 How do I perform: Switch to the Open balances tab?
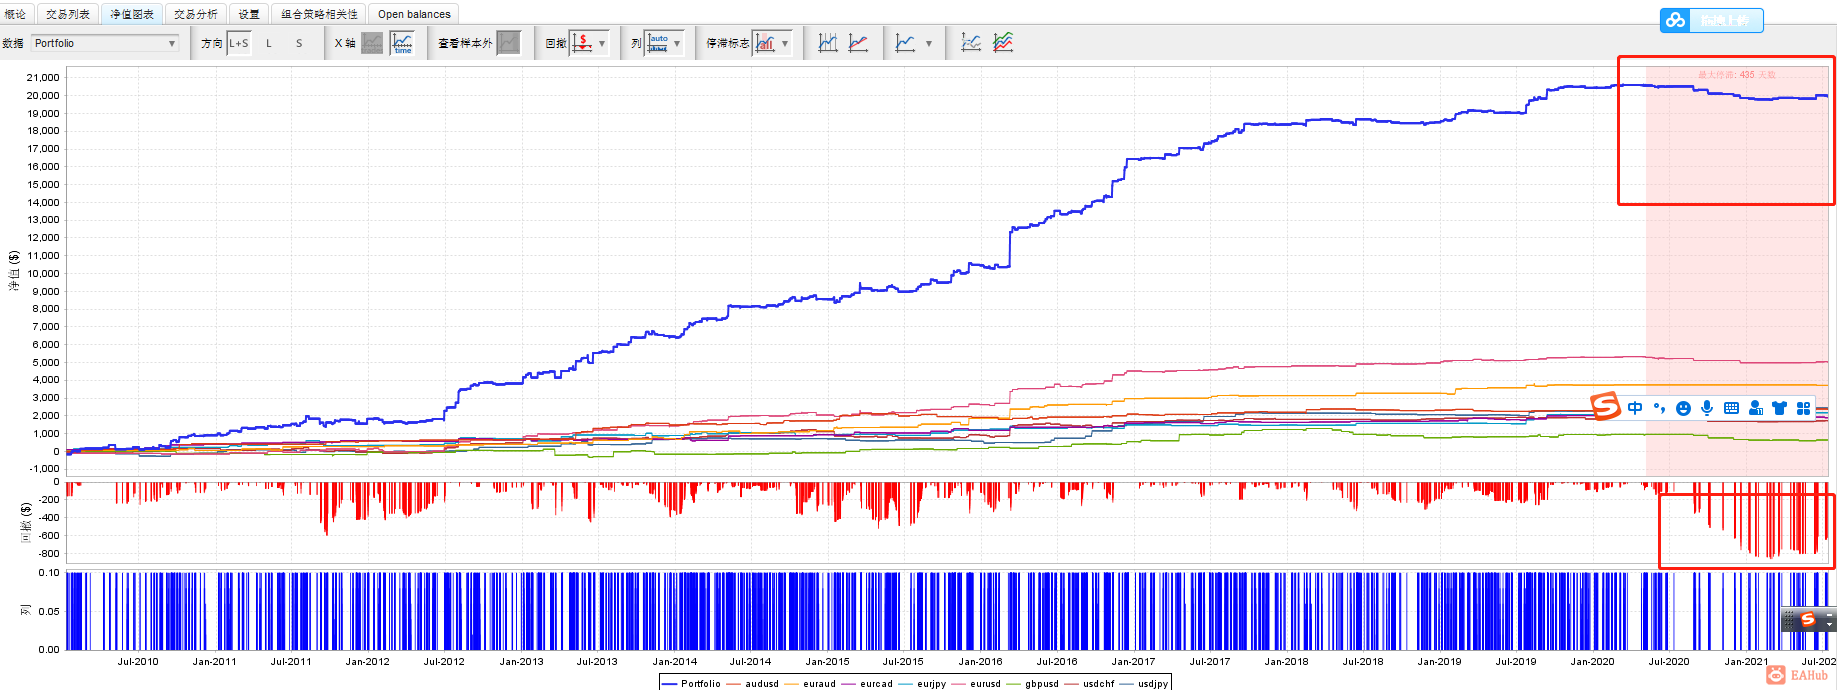click(414, 14)
